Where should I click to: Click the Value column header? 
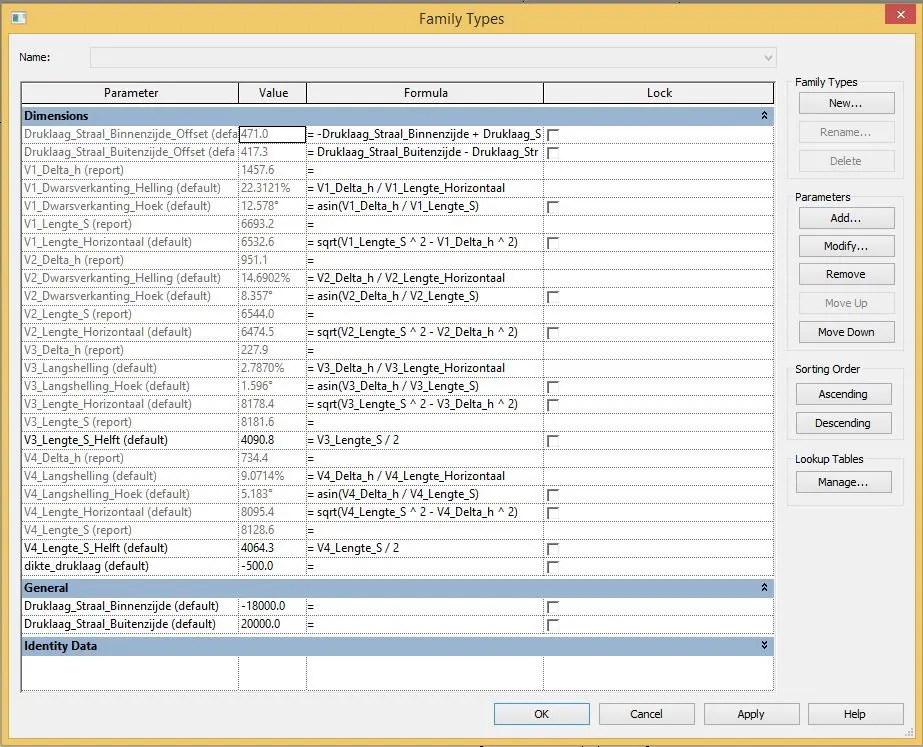coord(273,93)
